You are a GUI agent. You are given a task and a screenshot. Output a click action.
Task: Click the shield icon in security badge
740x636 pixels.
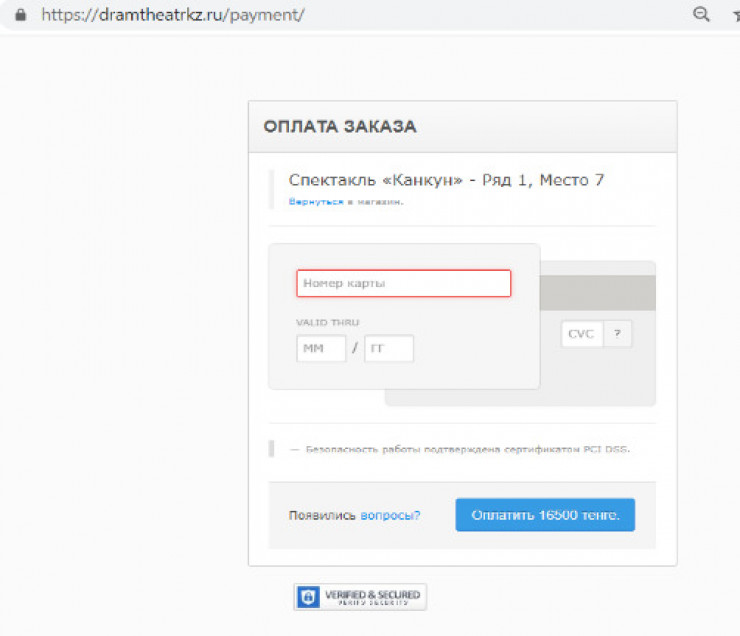tap(309, 598)
